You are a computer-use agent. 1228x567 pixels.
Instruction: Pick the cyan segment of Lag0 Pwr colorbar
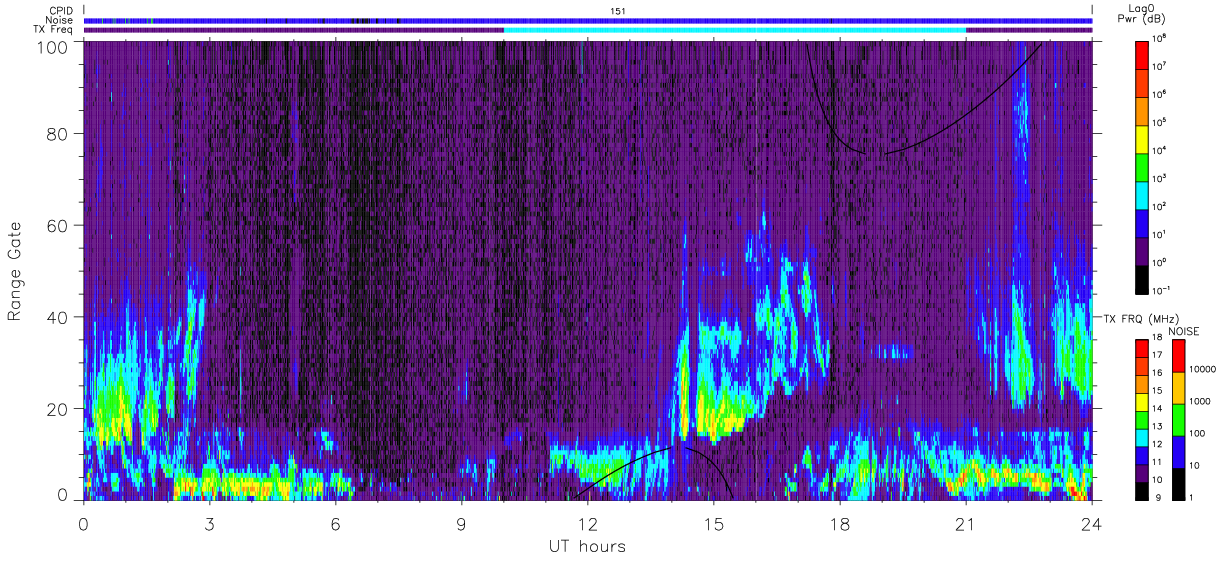(1142, 194)
